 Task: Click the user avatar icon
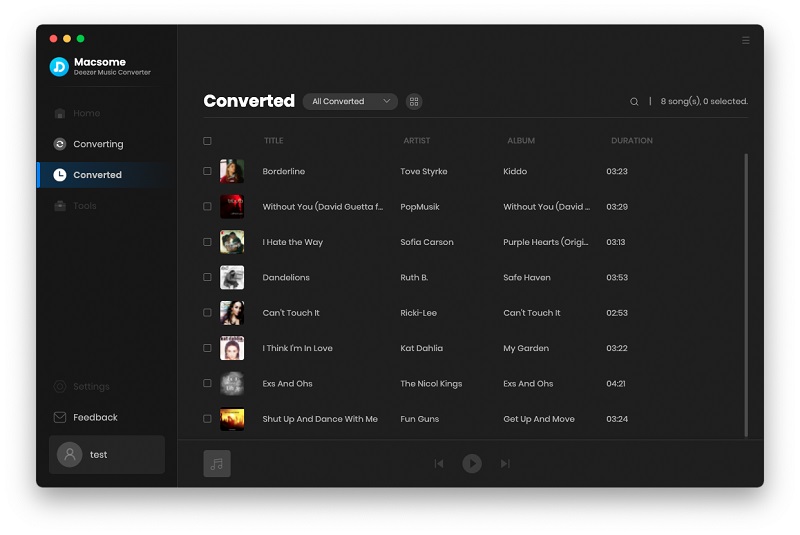[x=70, y=454]
